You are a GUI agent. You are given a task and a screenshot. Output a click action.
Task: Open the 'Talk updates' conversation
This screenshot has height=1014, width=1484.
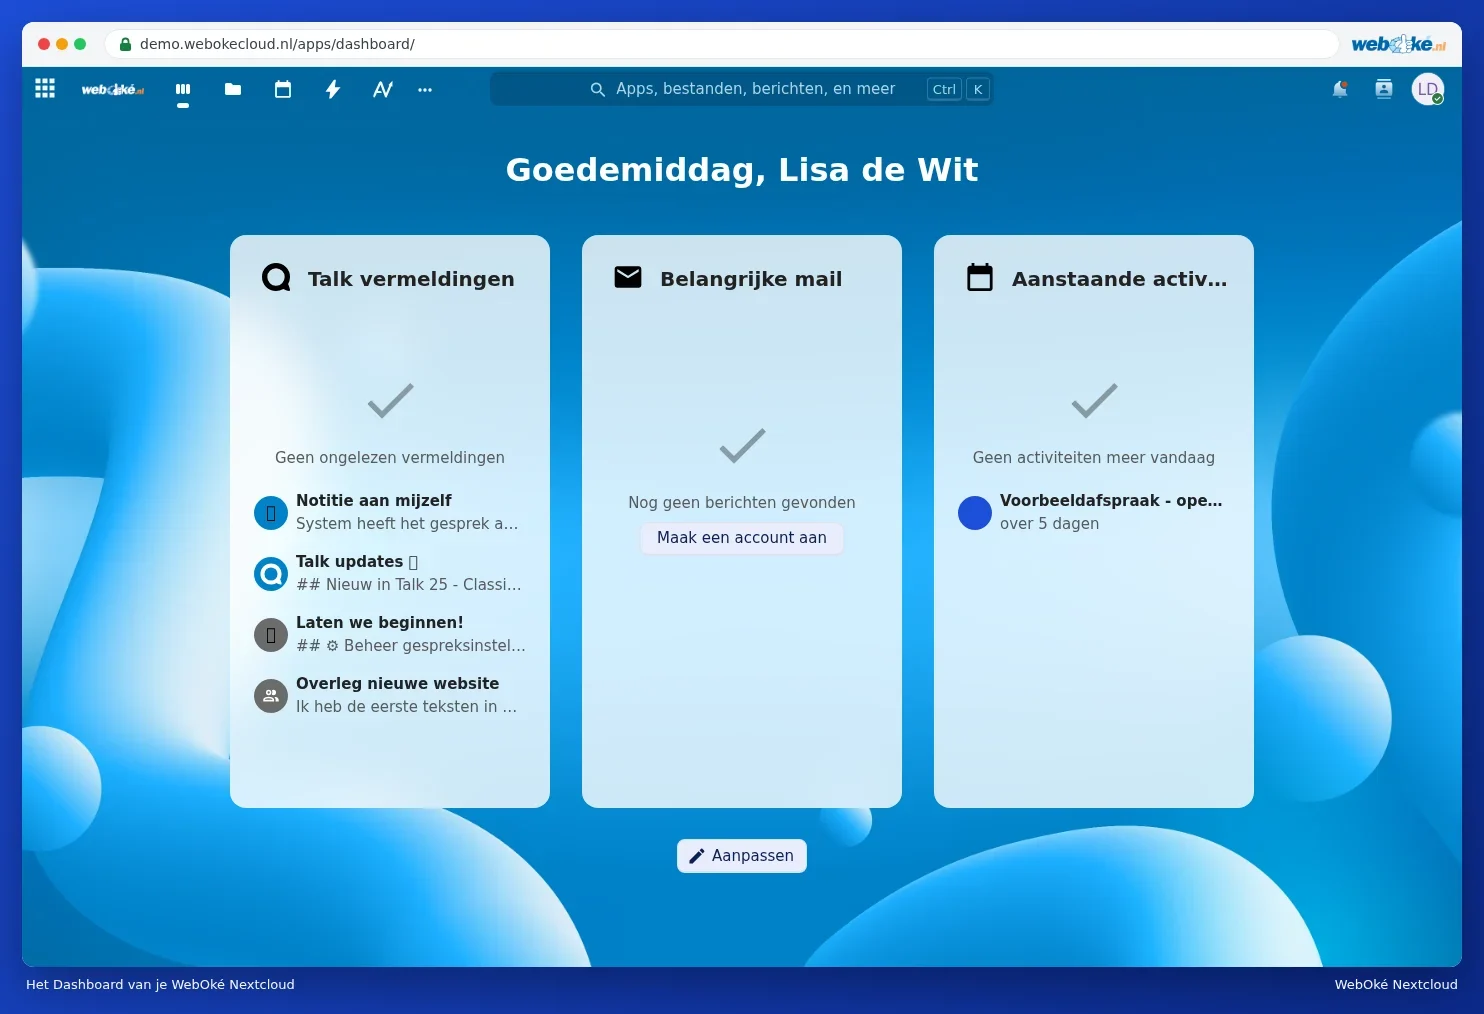click(x=390, y=573)
